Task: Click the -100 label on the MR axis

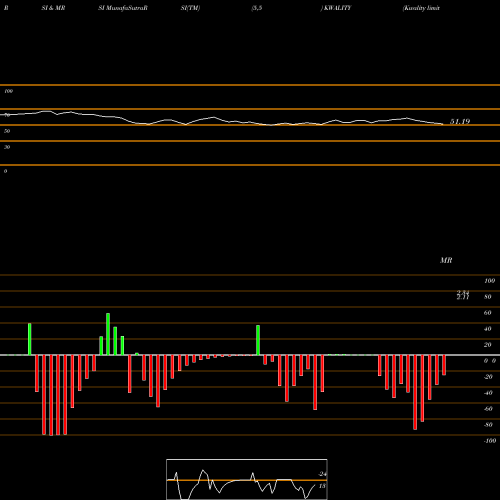Action: 490,441
